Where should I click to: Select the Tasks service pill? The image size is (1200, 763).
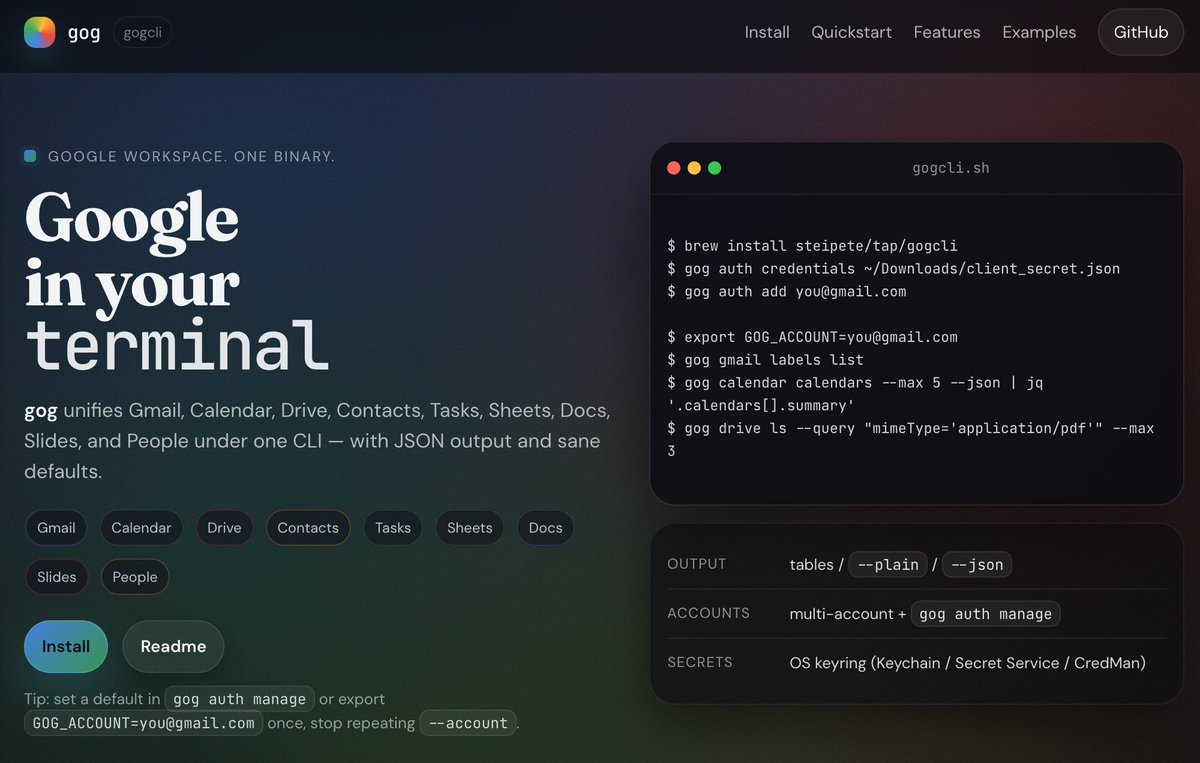392,527
